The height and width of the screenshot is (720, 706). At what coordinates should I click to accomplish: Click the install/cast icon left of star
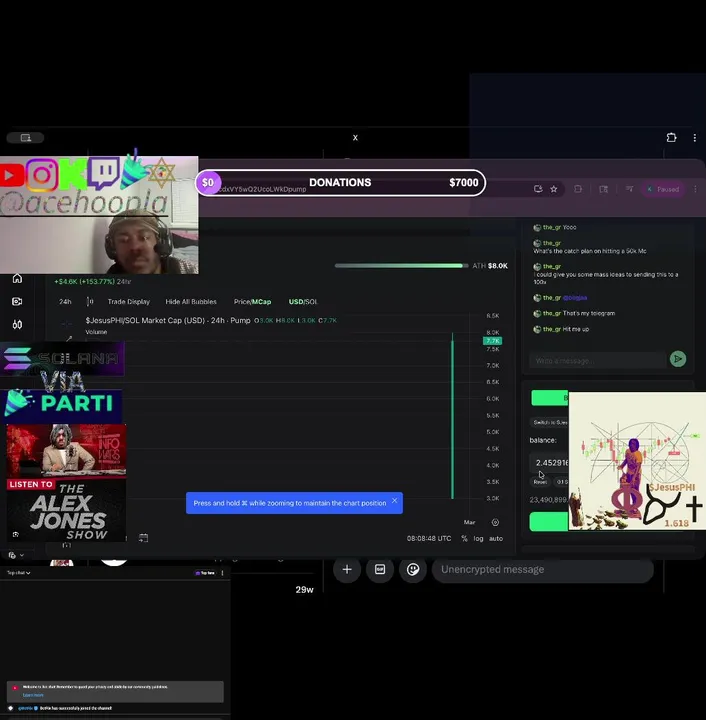click(538, 189)
